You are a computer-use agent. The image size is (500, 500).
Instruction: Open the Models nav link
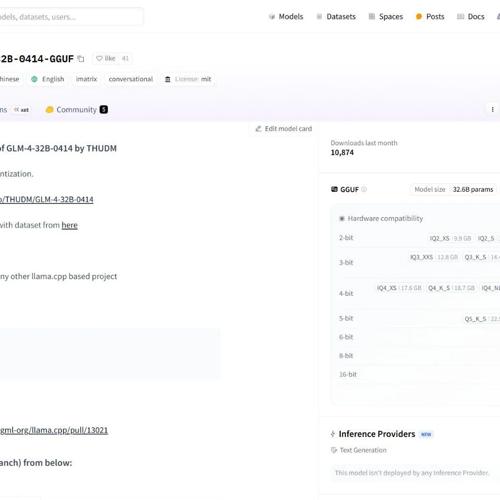pos(286,17)
